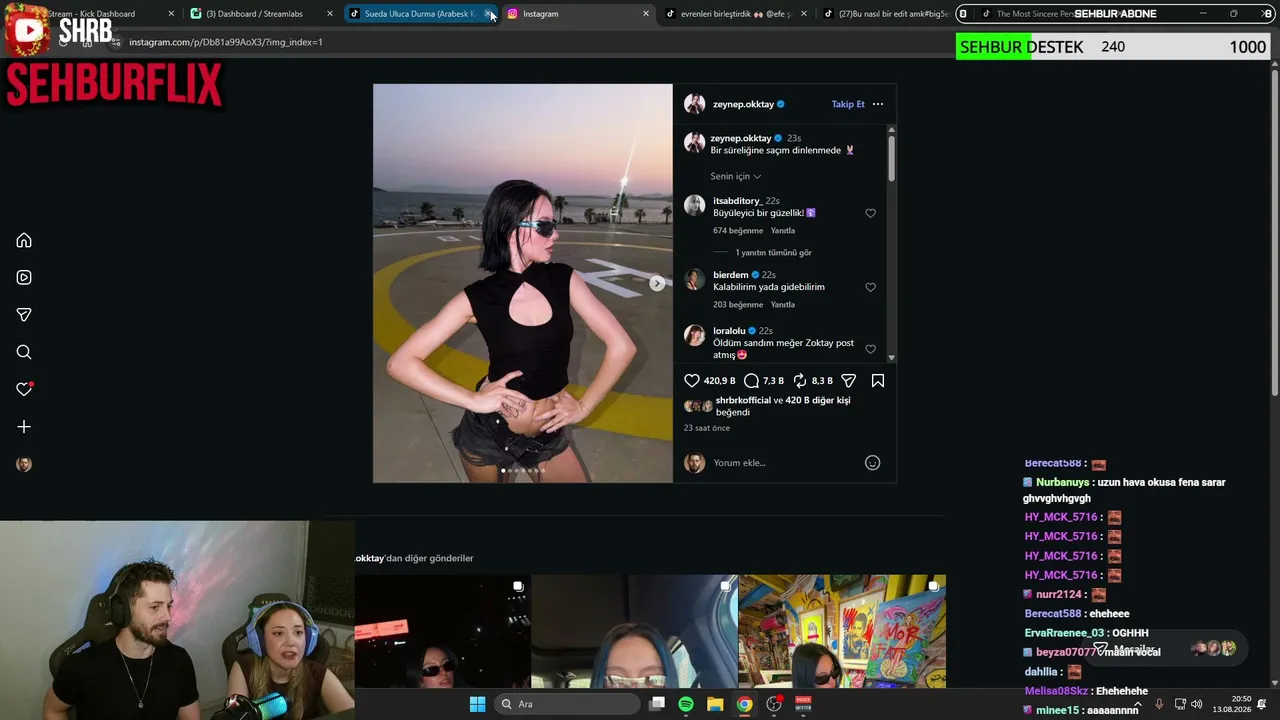
Task: Click the "Yorum ekle..." comment field
Action: click(x=785, y=463)
